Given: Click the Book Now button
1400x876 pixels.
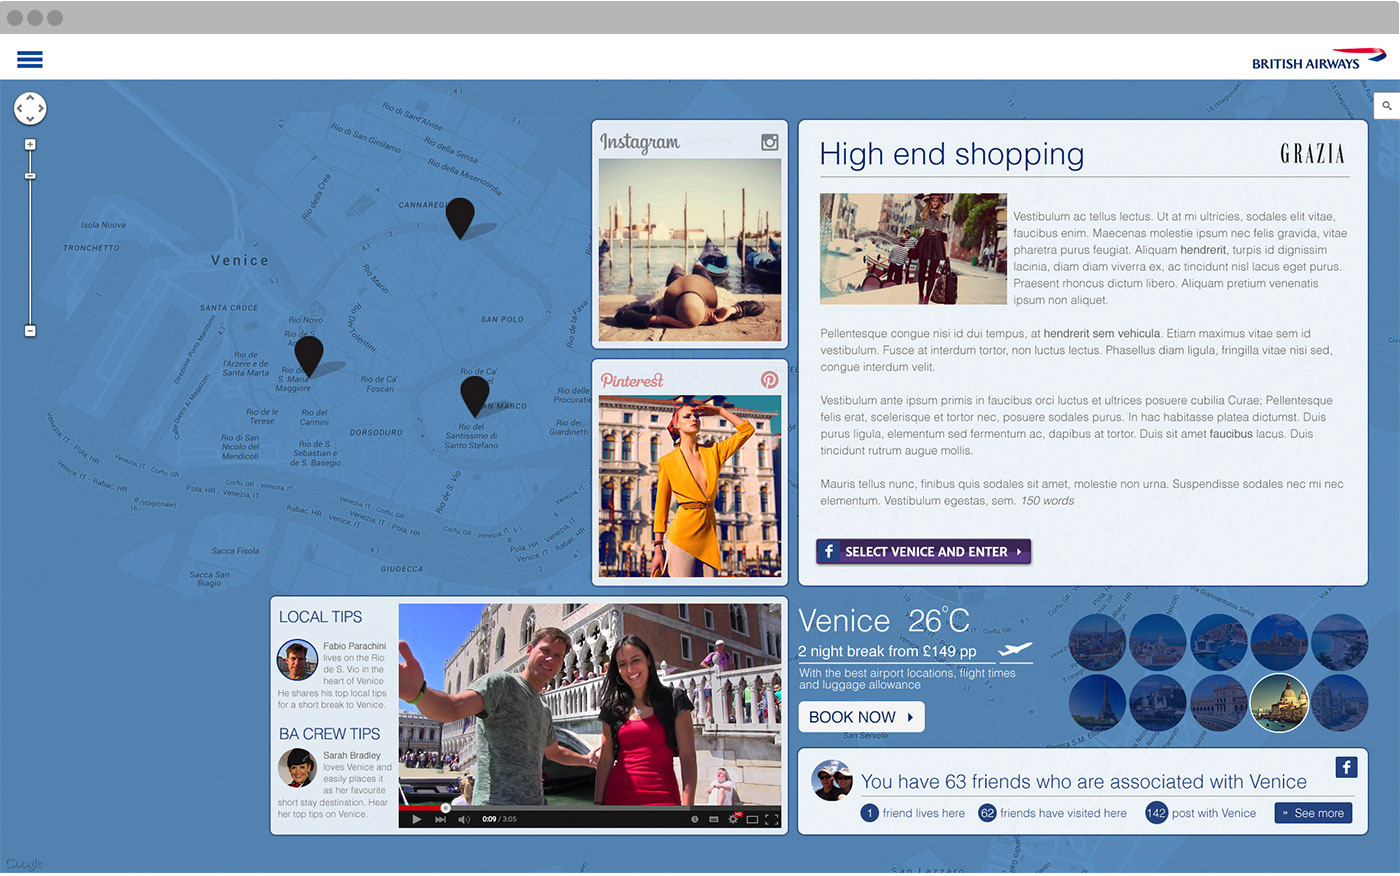Looking at the screenshot, I should (861, 717).
